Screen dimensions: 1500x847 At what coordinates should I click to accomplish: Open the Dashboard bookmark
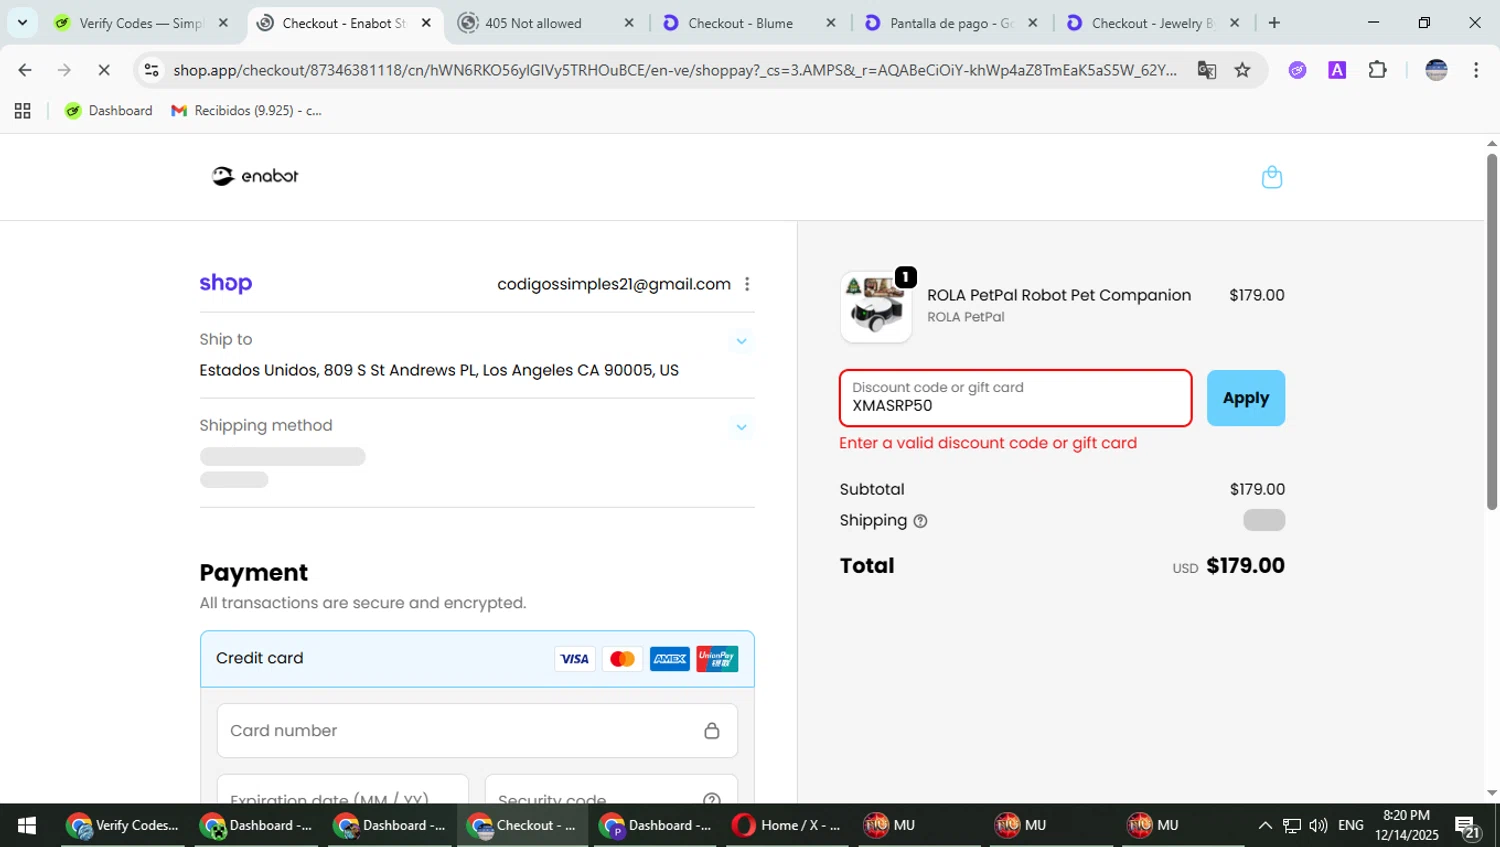click(x=109, y=111)
